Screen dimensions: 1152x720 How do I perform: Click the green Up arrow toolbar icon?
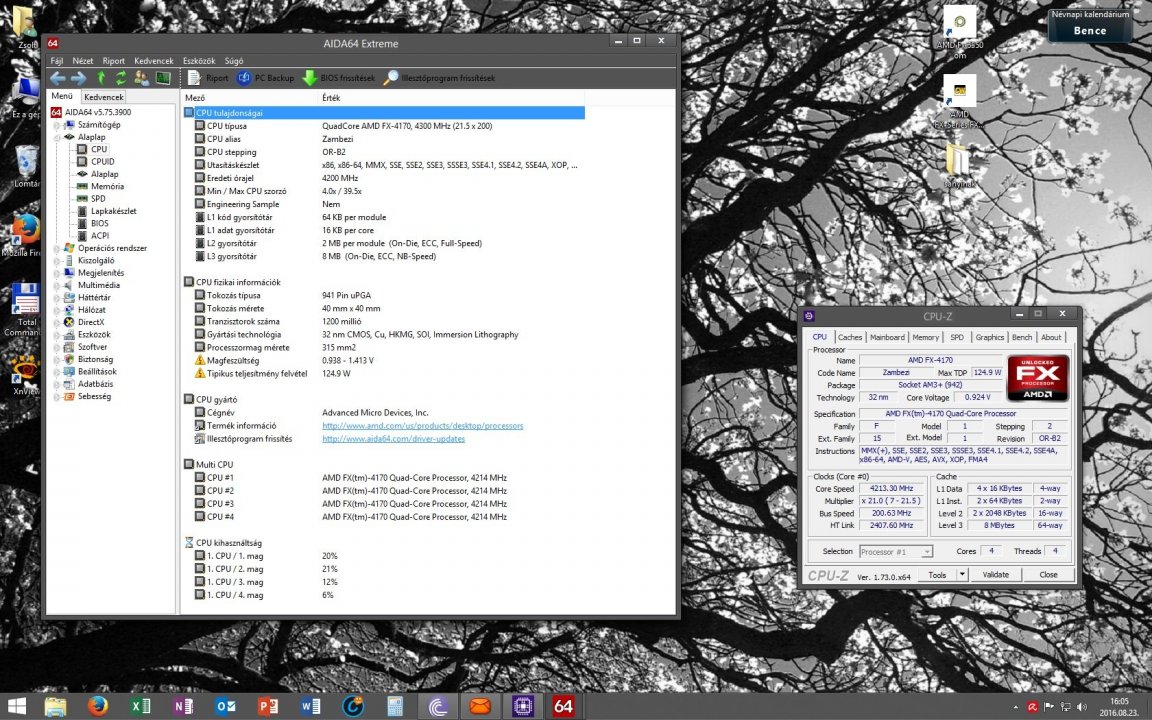(101, 78)
